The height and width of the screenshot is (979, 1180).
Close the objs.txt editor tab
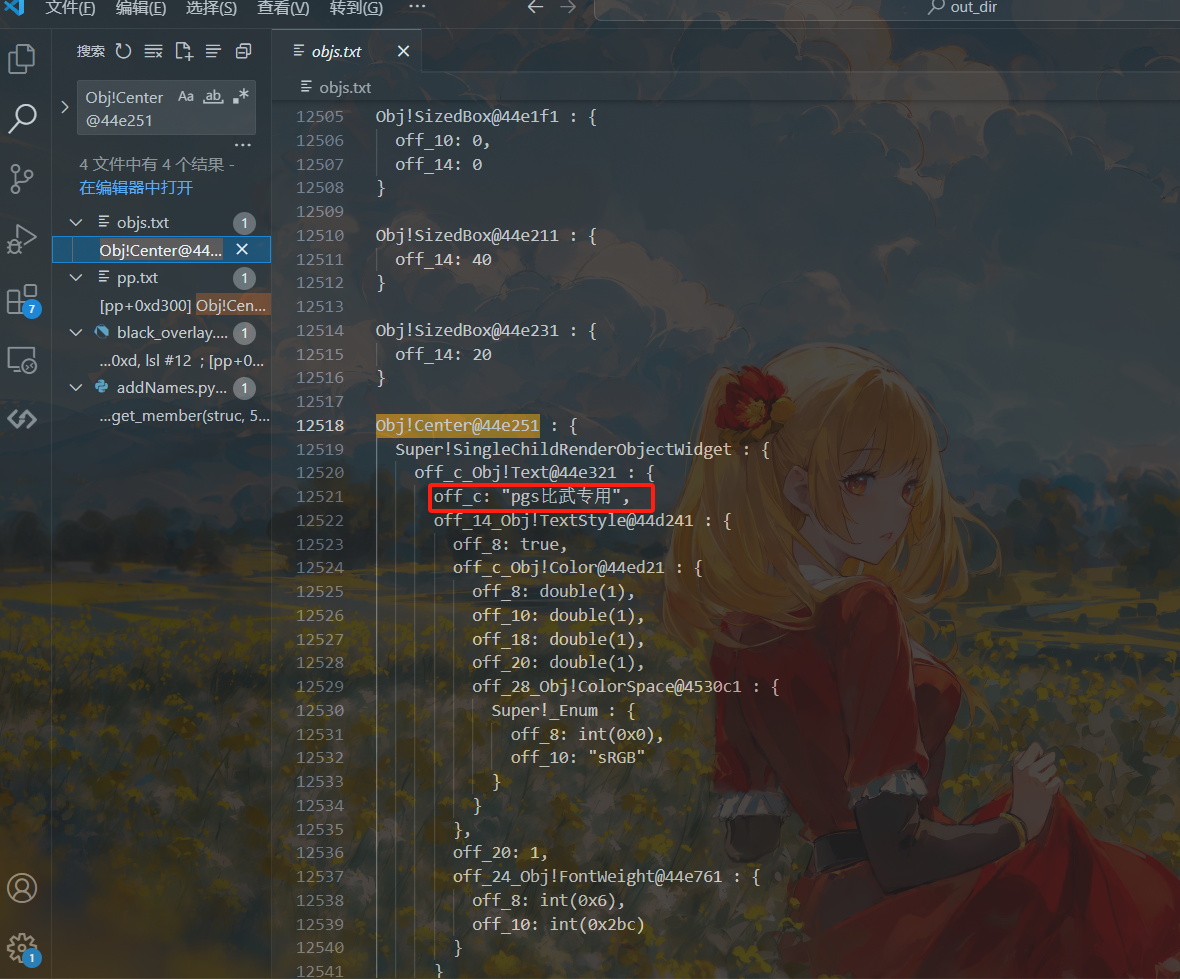pos(403,51)
